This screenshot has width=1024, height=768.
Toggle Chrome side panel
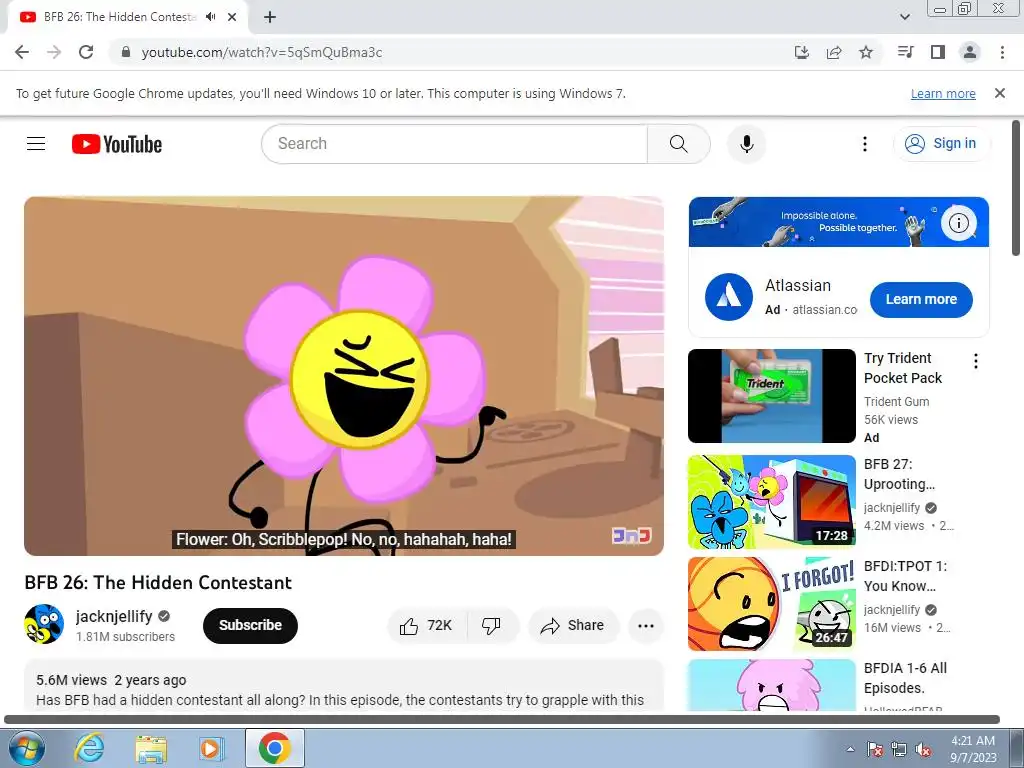coord(938,52)
